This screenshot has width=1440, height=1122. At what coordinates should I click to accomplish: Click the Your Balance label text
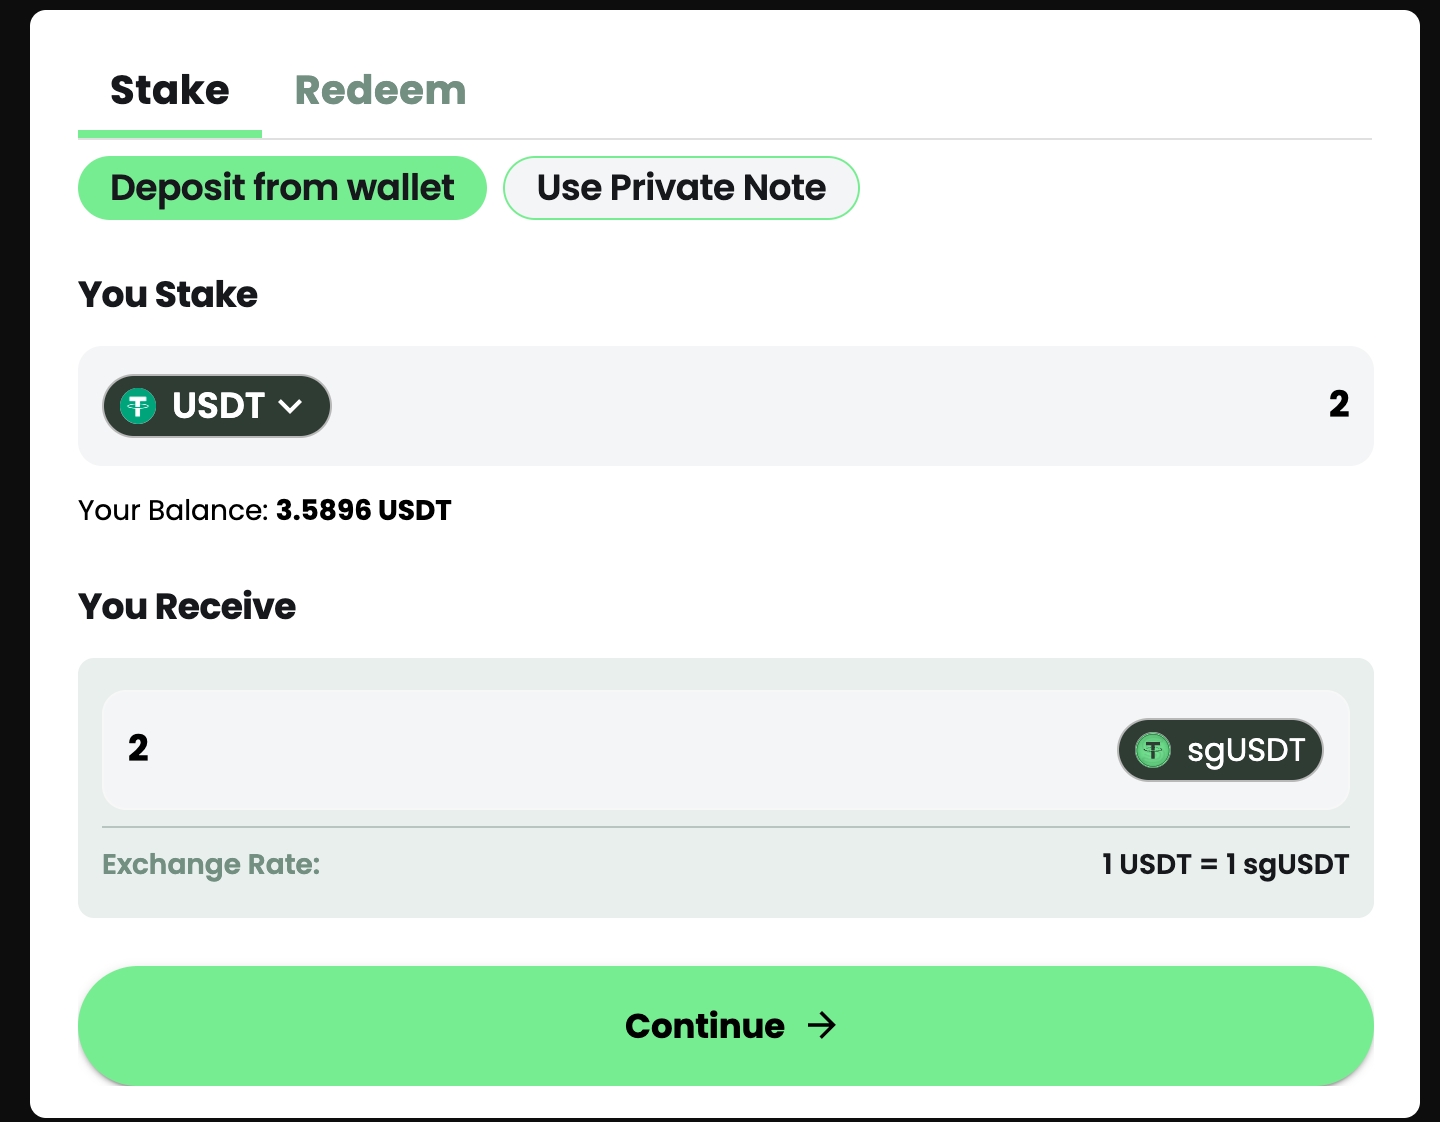(172, 511)
